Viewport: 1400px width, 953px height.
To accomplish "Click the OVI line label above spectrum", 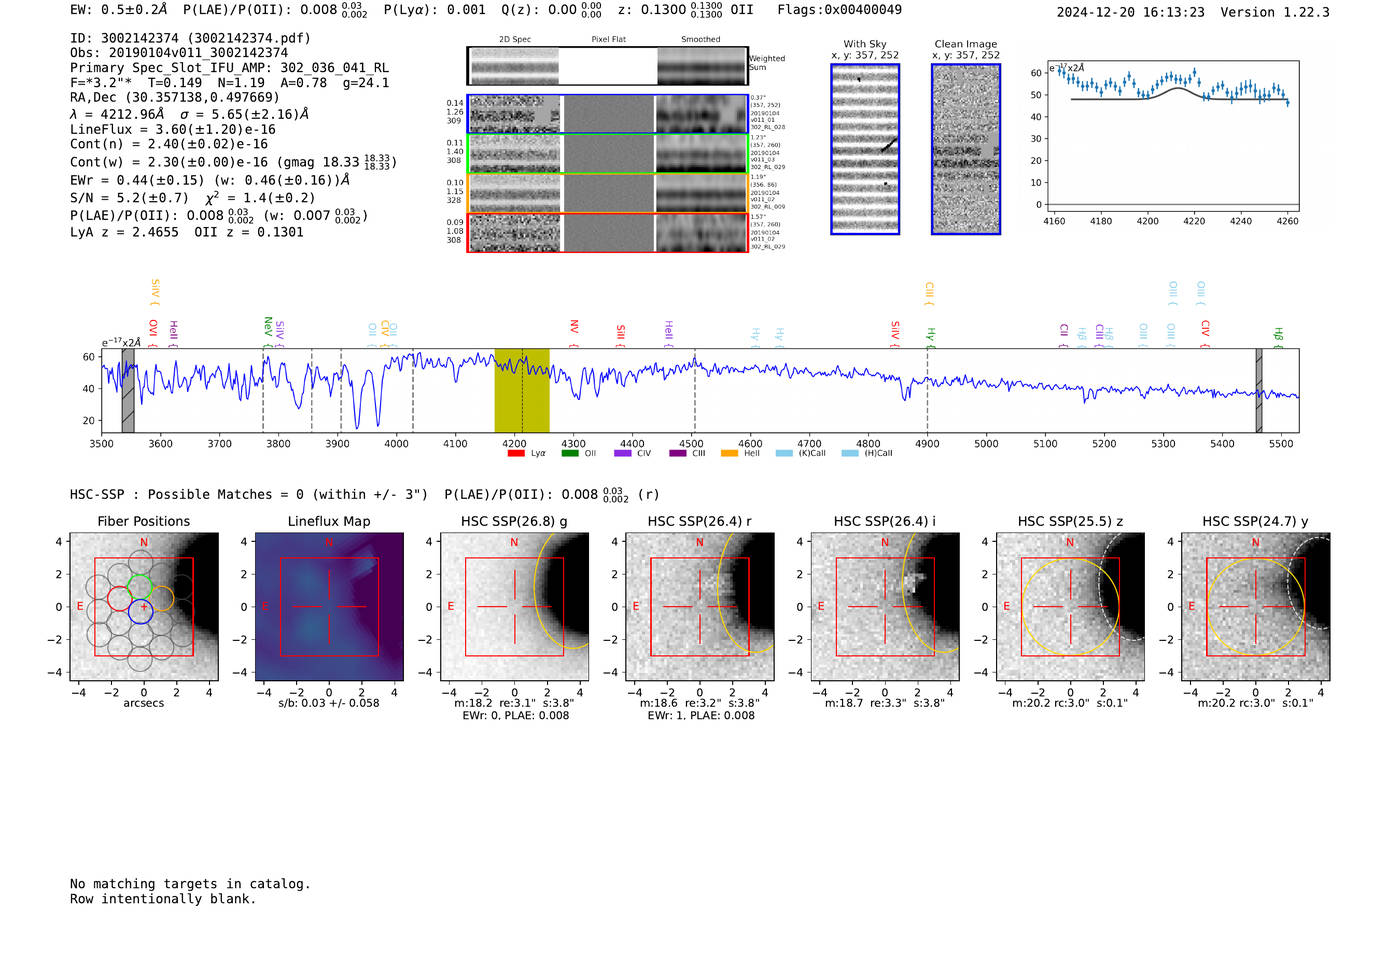I will (x=153, y=331).
